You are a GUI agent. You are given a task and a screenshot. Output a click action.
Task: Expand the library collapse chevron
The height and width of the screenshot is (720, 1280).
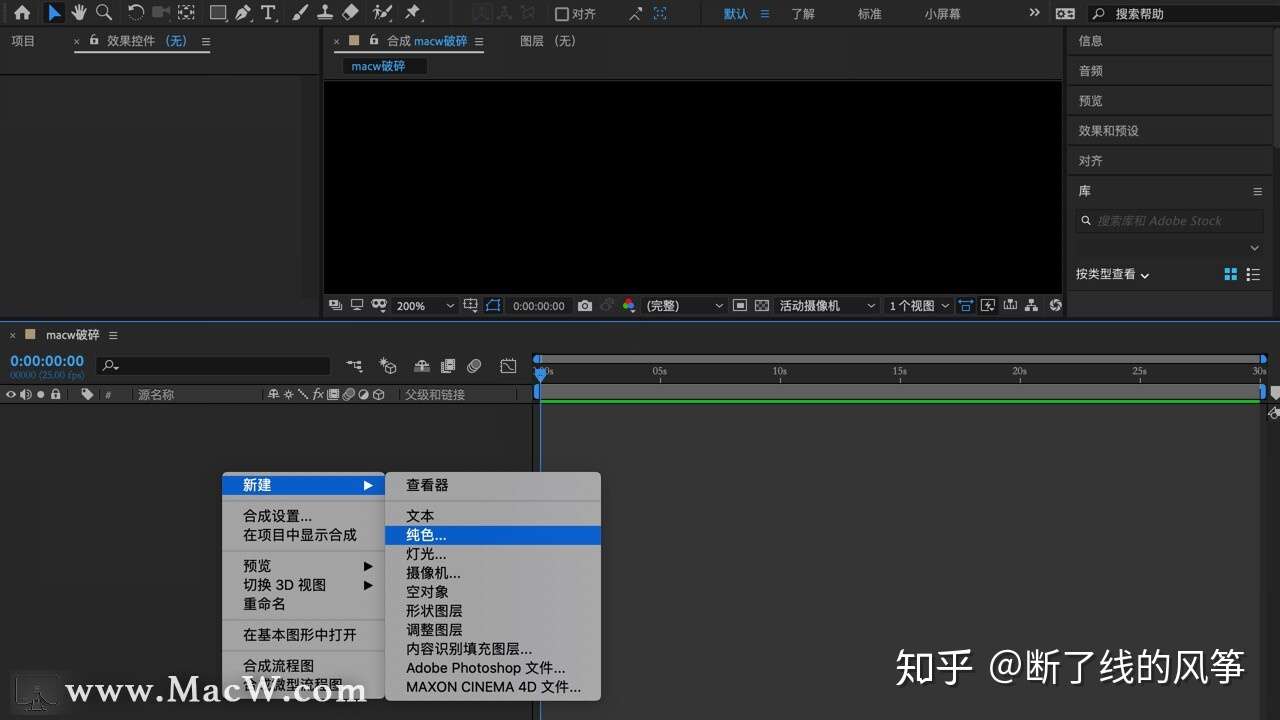1255,248
